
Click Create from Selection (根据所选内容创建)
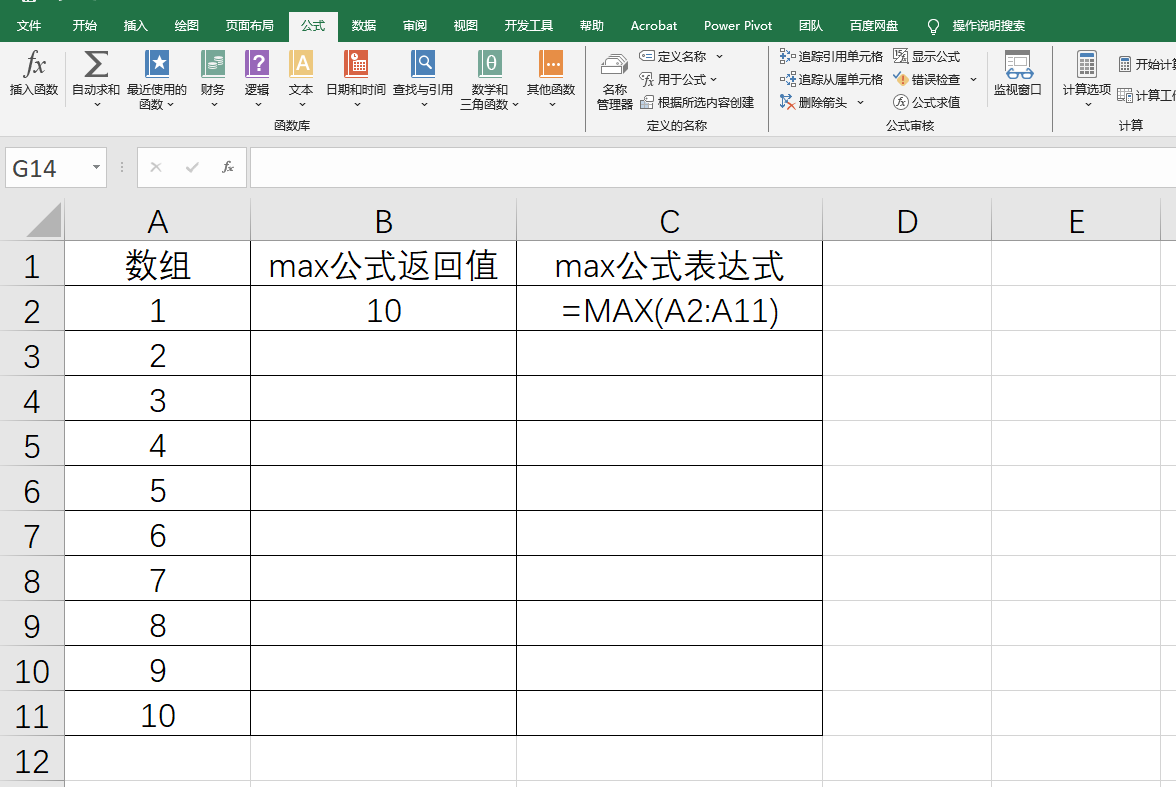[x=697, y=102]
